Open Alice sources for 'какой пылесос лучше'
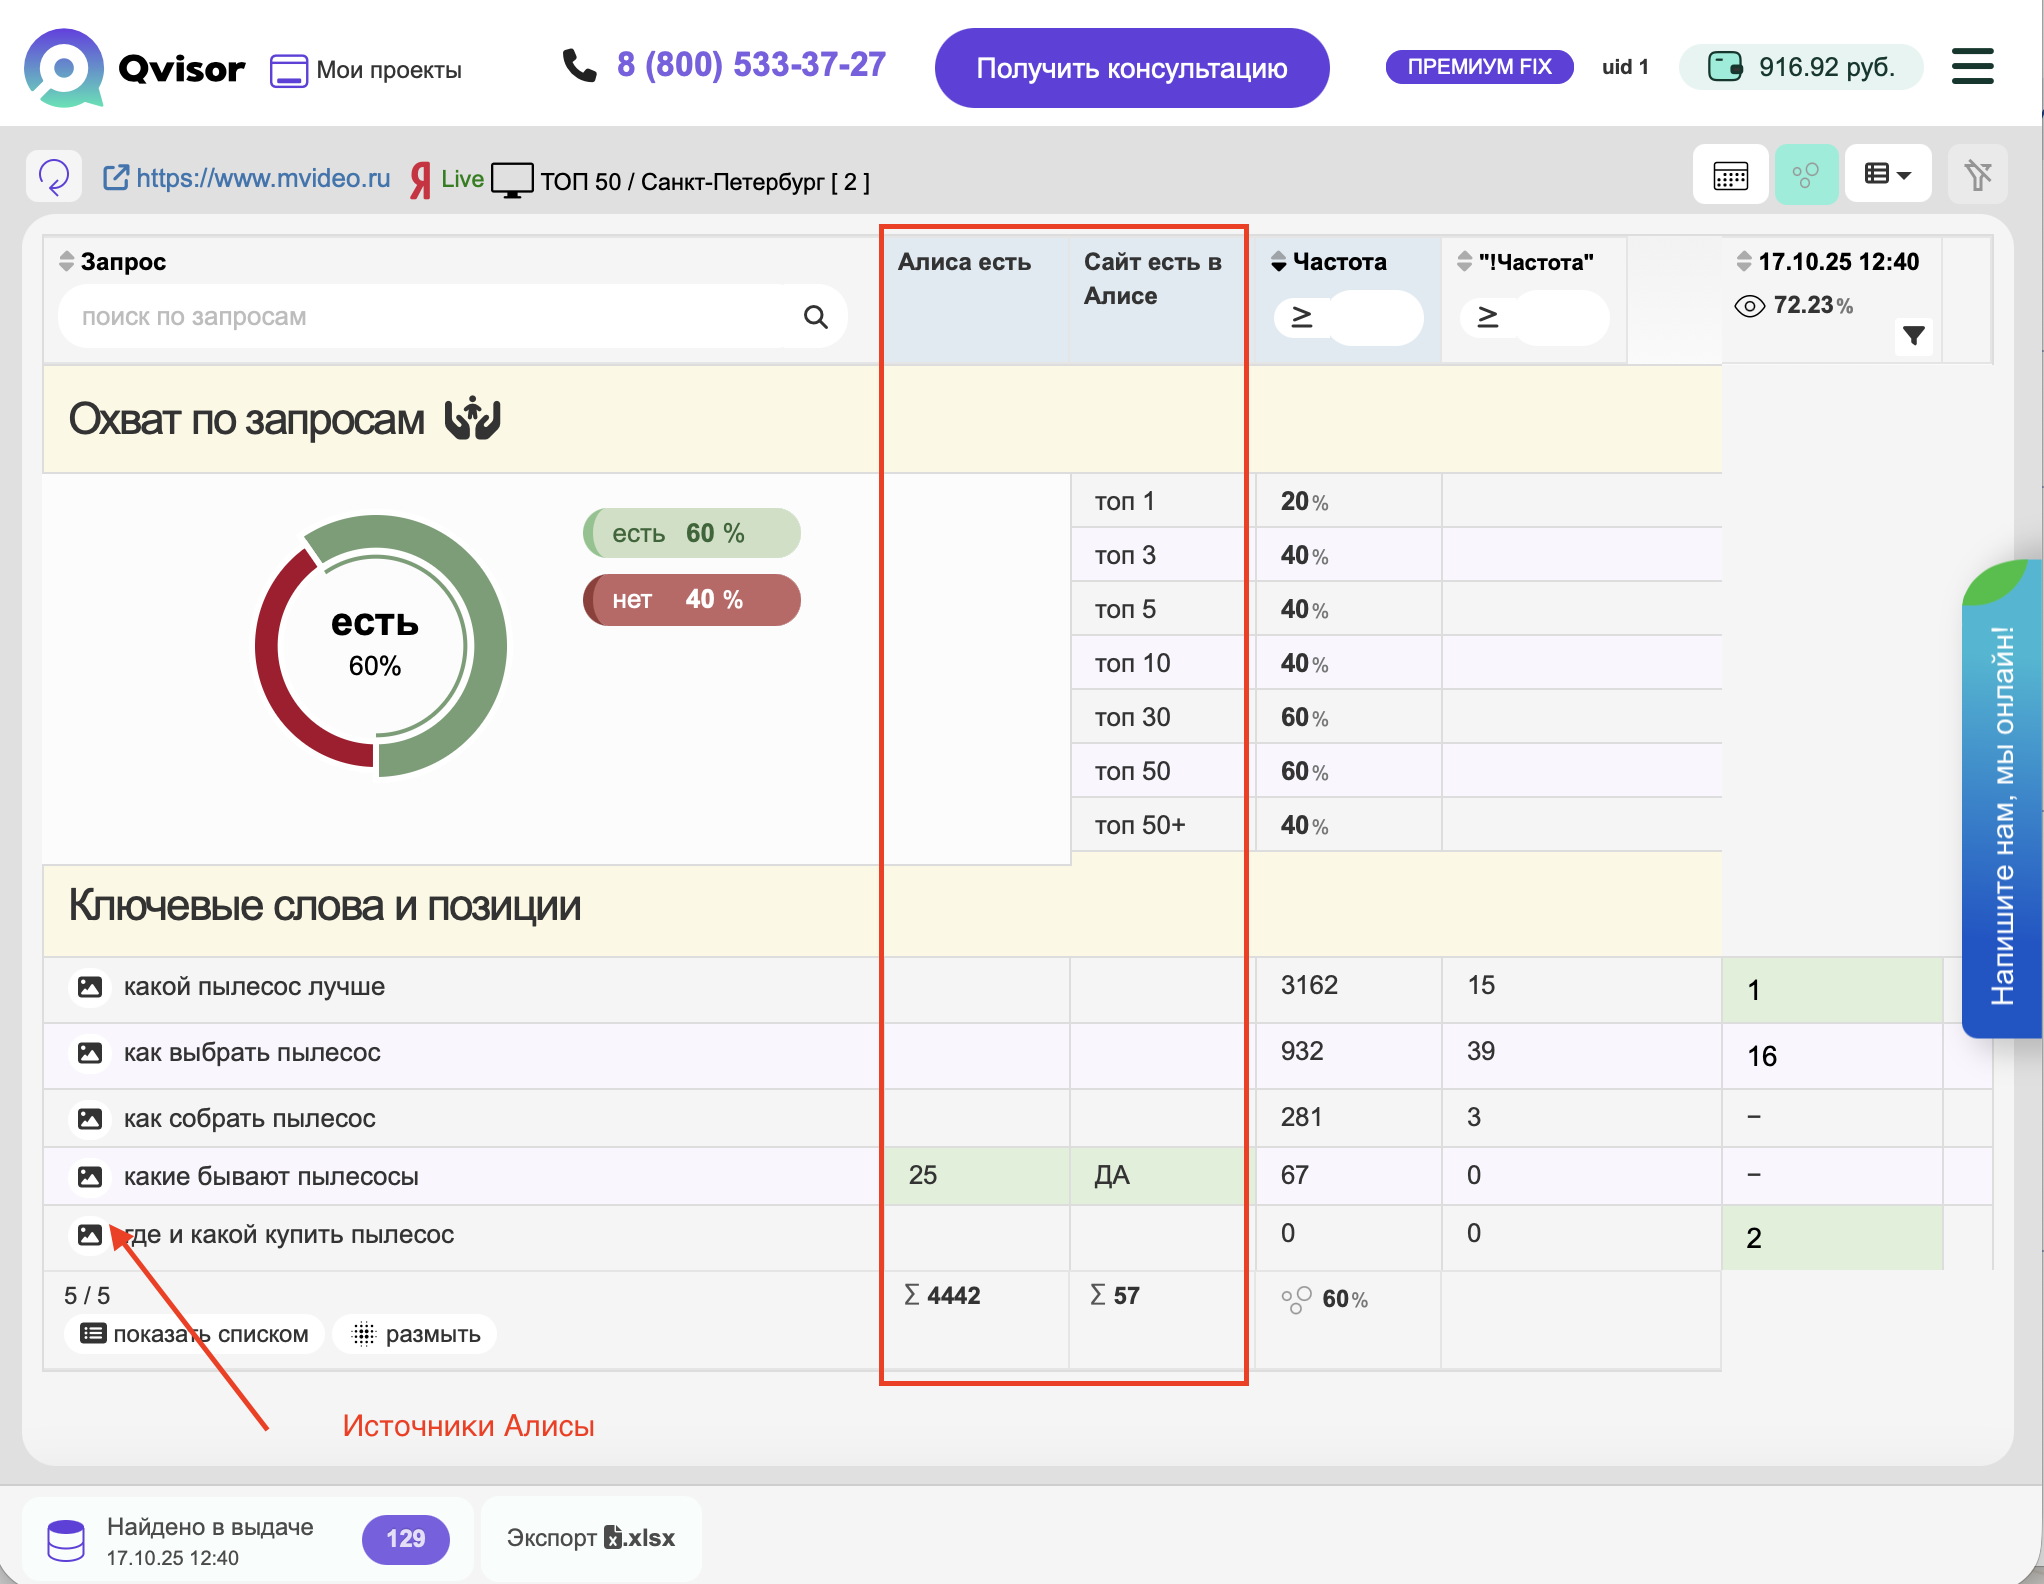Viewport: 2044px width, 1584px height. coord(90,987)
